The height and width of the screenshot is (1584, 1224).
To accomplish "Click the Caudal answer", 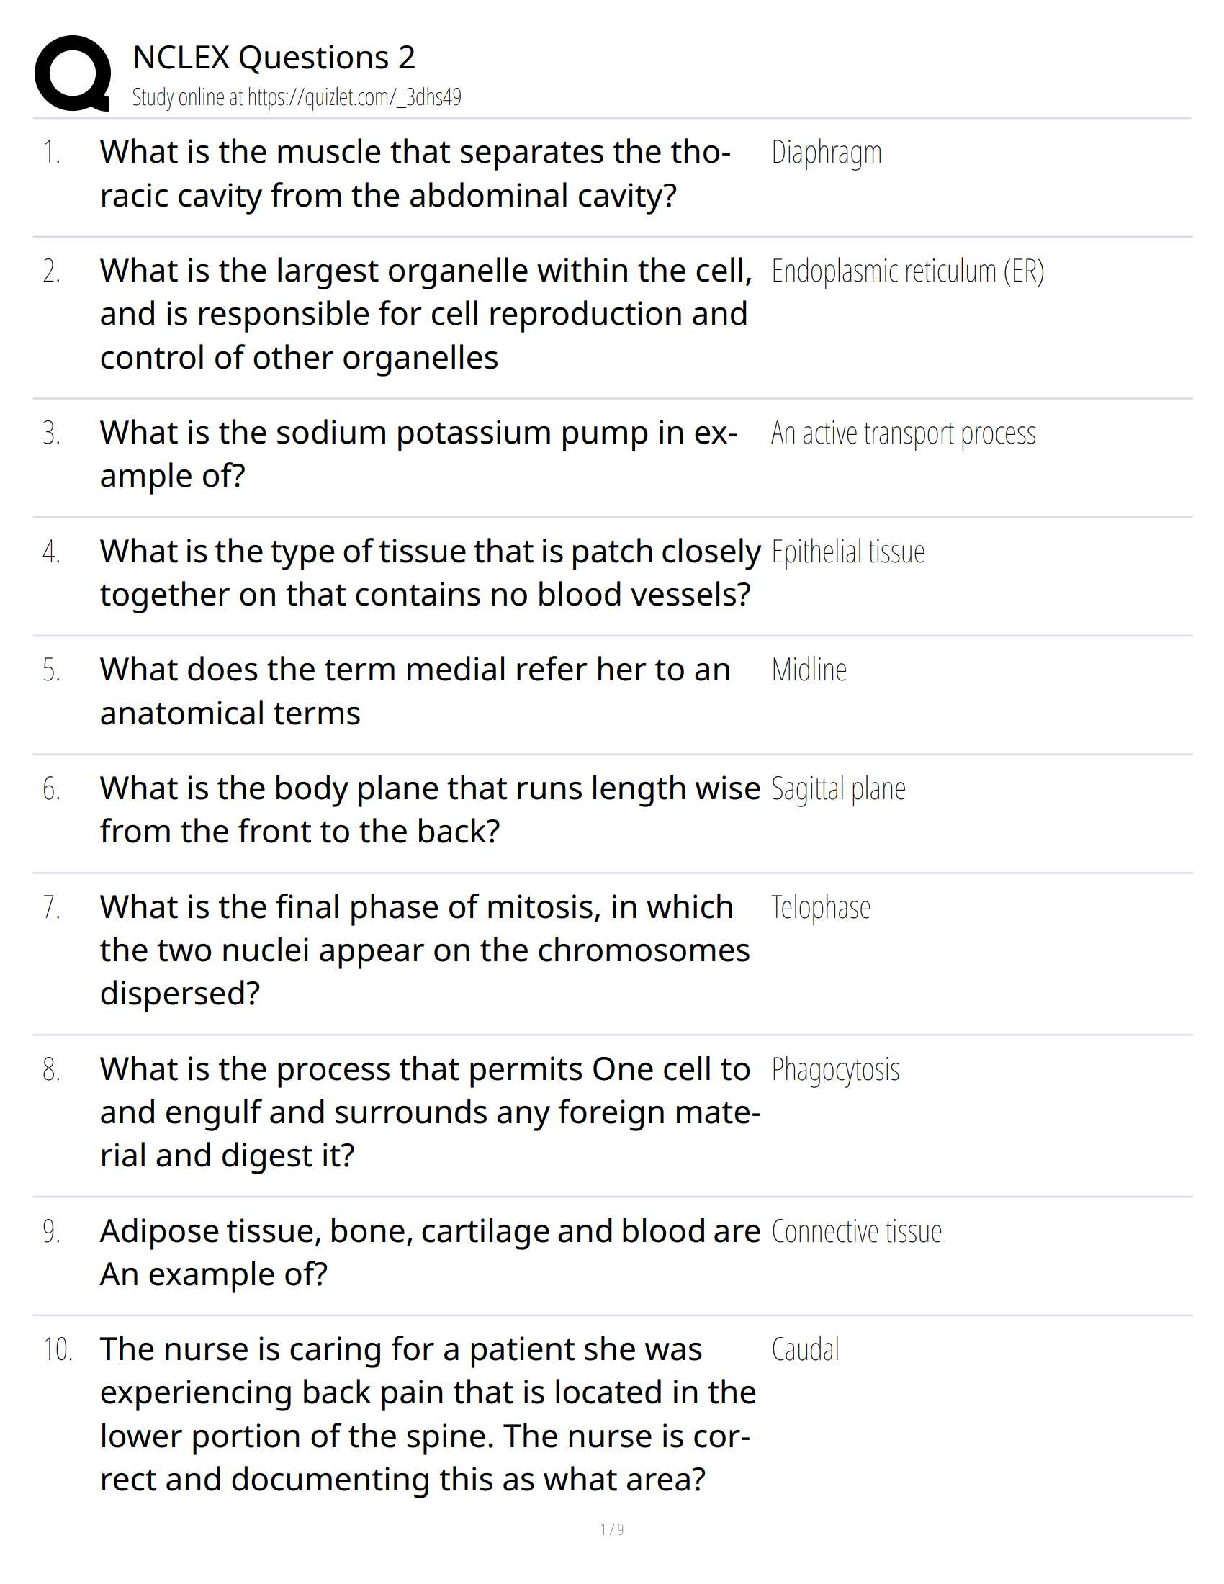I will pyautogui.click(x=805, y=1350).
